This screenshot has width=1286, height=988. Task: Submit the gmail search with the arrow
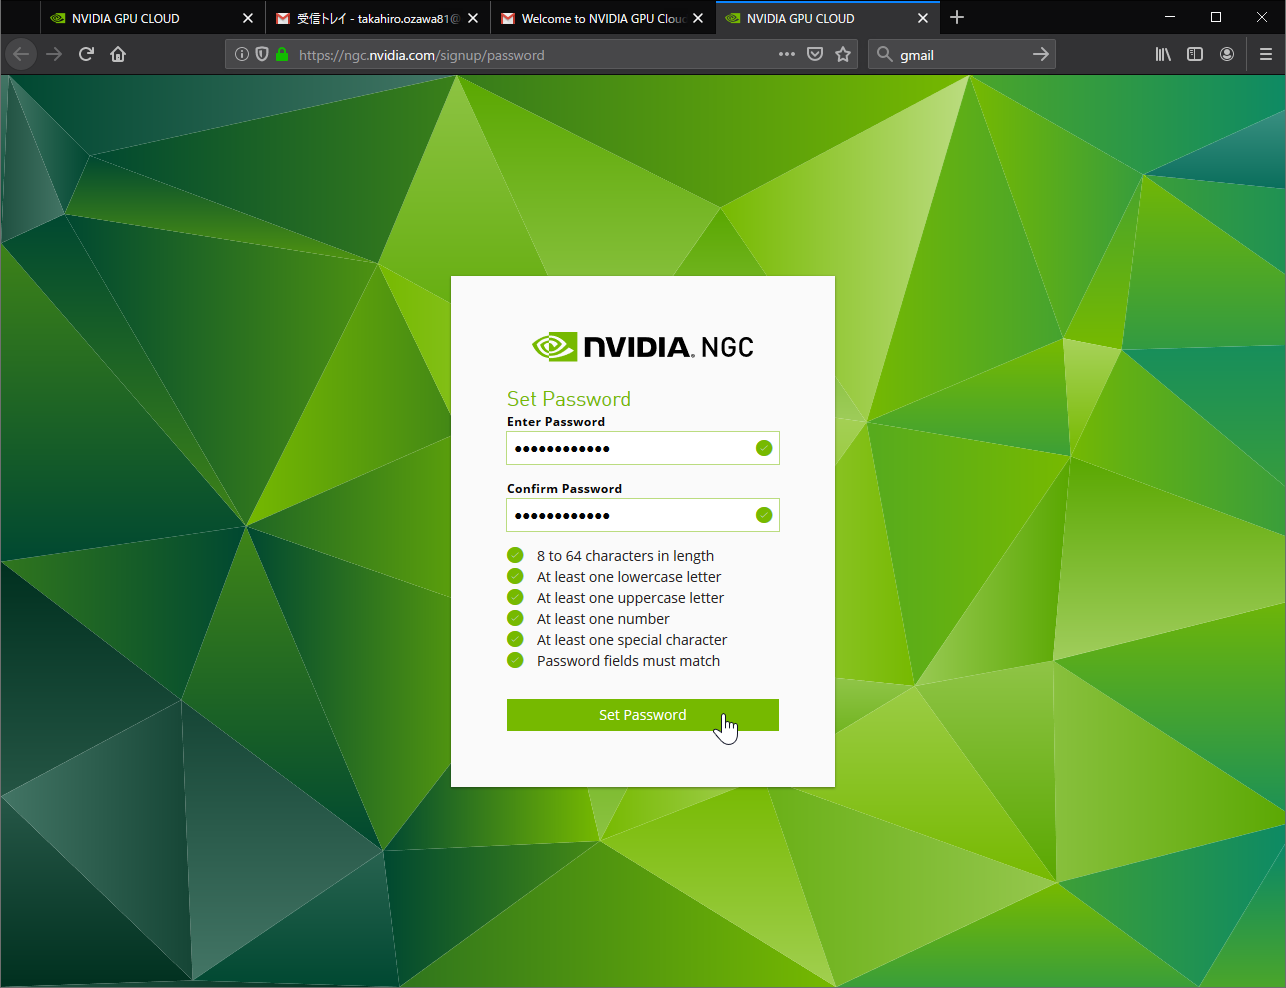1041,54
